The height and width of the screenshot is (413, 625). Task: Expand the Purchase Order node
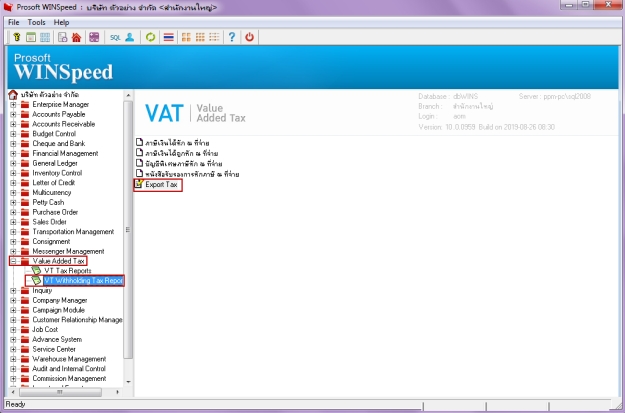[14, 212]
